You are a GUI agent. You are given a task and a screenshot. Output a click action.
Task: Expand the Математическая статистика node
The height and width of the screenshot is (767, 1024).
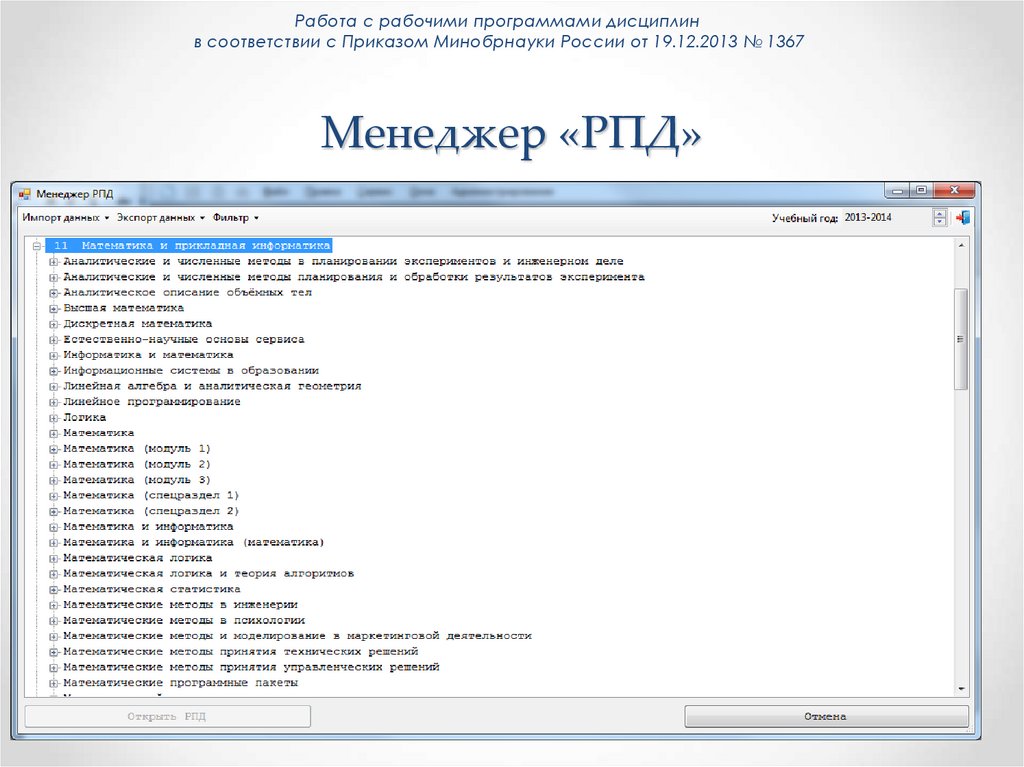tap(52, 589)
